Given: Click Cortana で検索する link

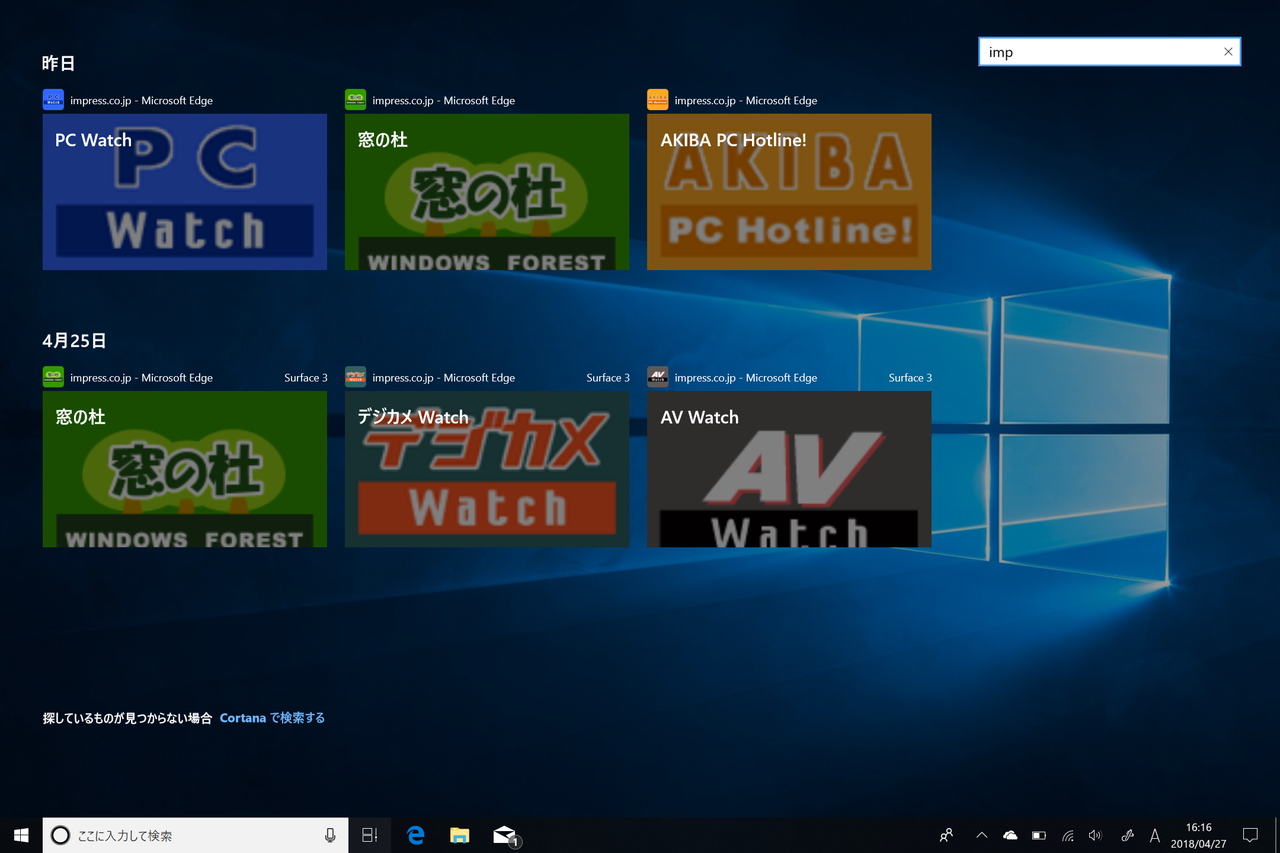Looking at the screenshot, I should pyautogui.click(x=272, y=718).
